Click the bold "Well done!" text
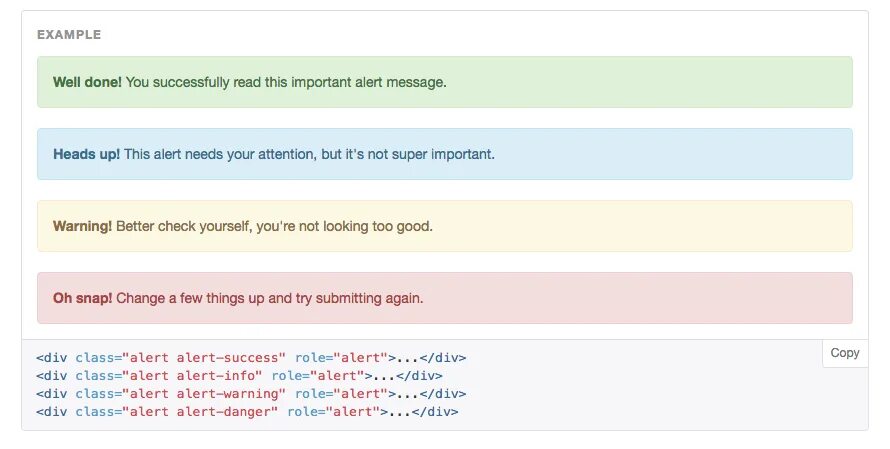Viewport: 890px width, 449px height. [x=87, y=82]
